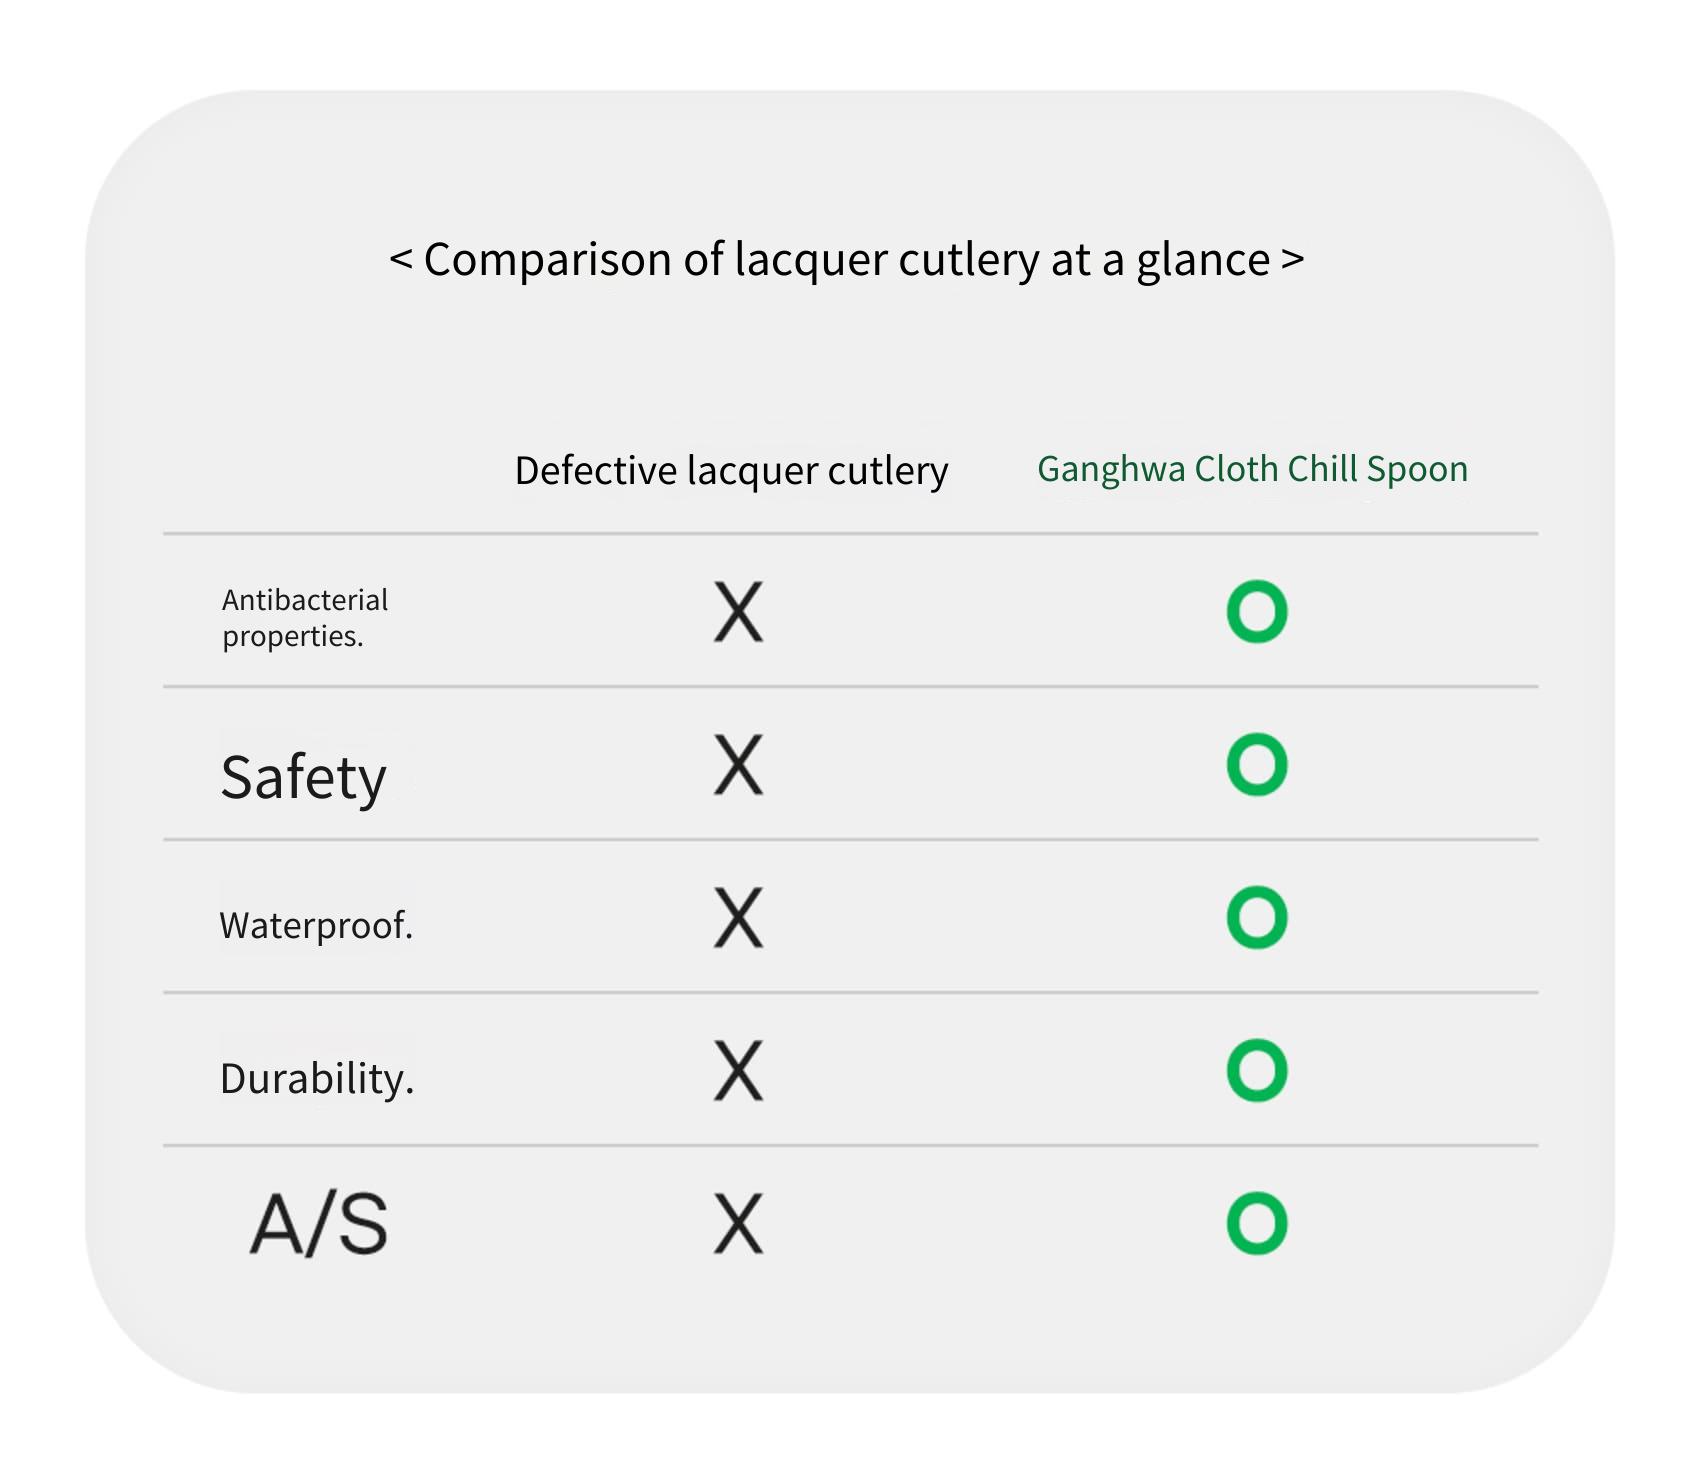The image size is (1700, 1482).
Task: Click the X mark in Antibacterial properties row
Action: click(x=738, y=611)
